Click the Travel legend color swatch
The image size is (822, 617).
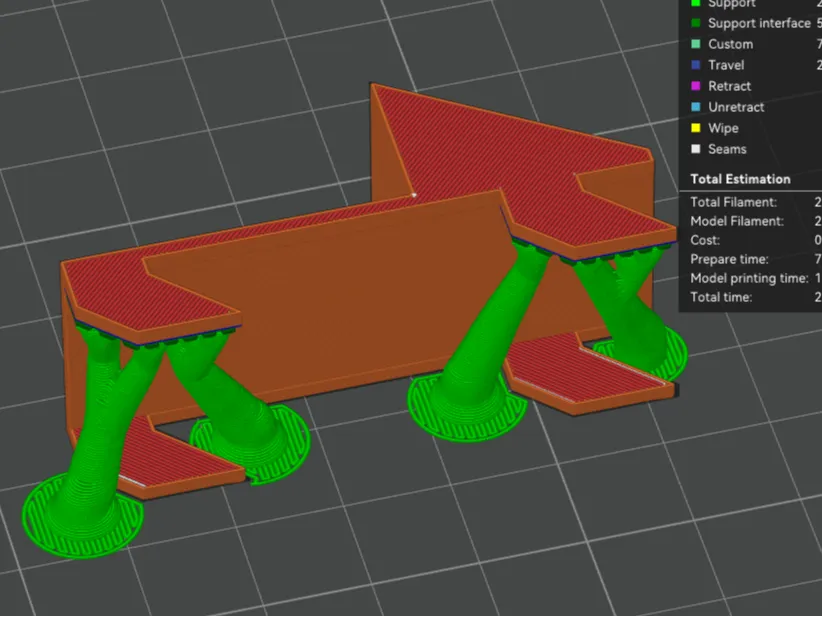point(696,65)
